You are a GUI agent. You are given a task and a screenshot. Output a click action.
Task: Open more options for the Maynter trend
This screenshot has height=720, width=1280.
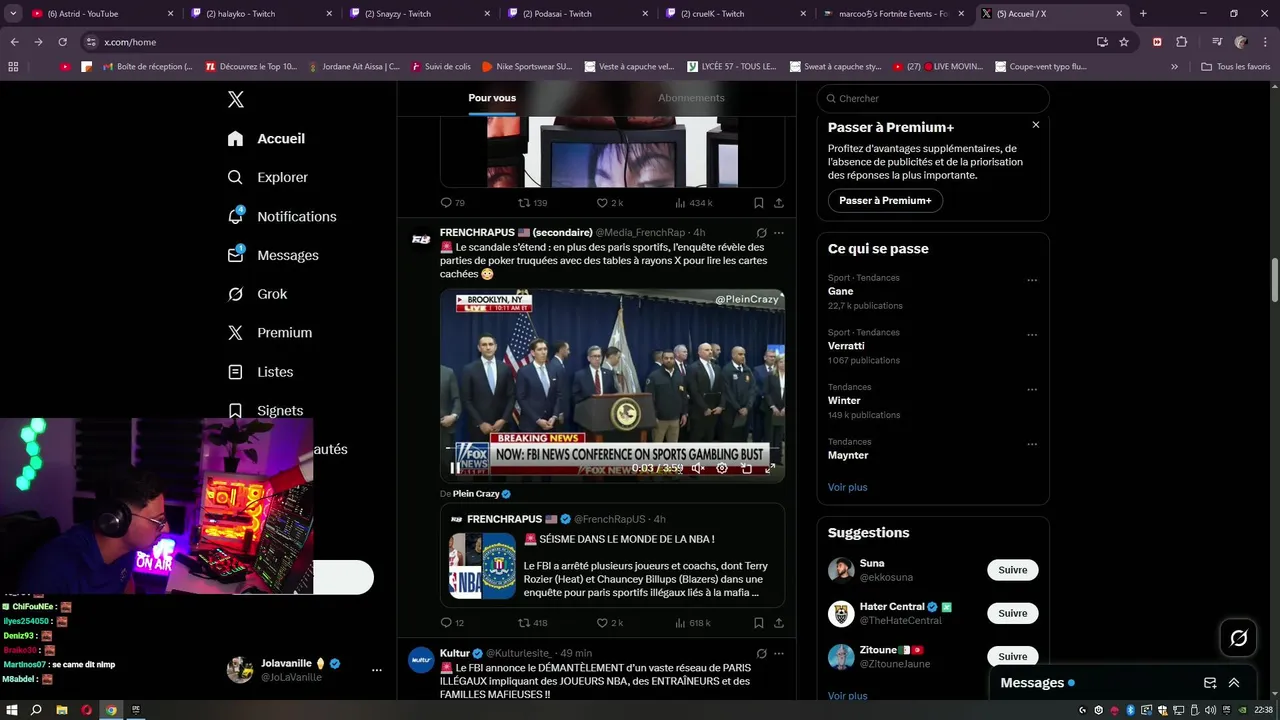tap(1032, 444)
